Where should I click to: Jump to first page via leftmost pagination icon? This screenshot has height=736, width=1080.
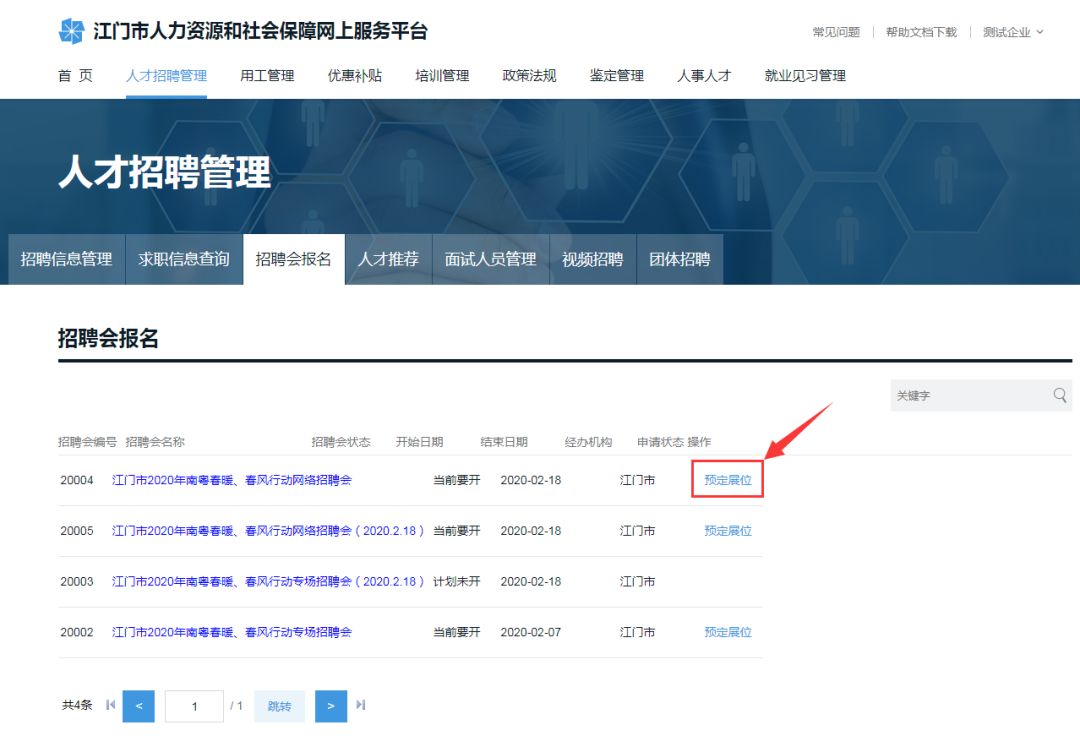tap(110, 705)
